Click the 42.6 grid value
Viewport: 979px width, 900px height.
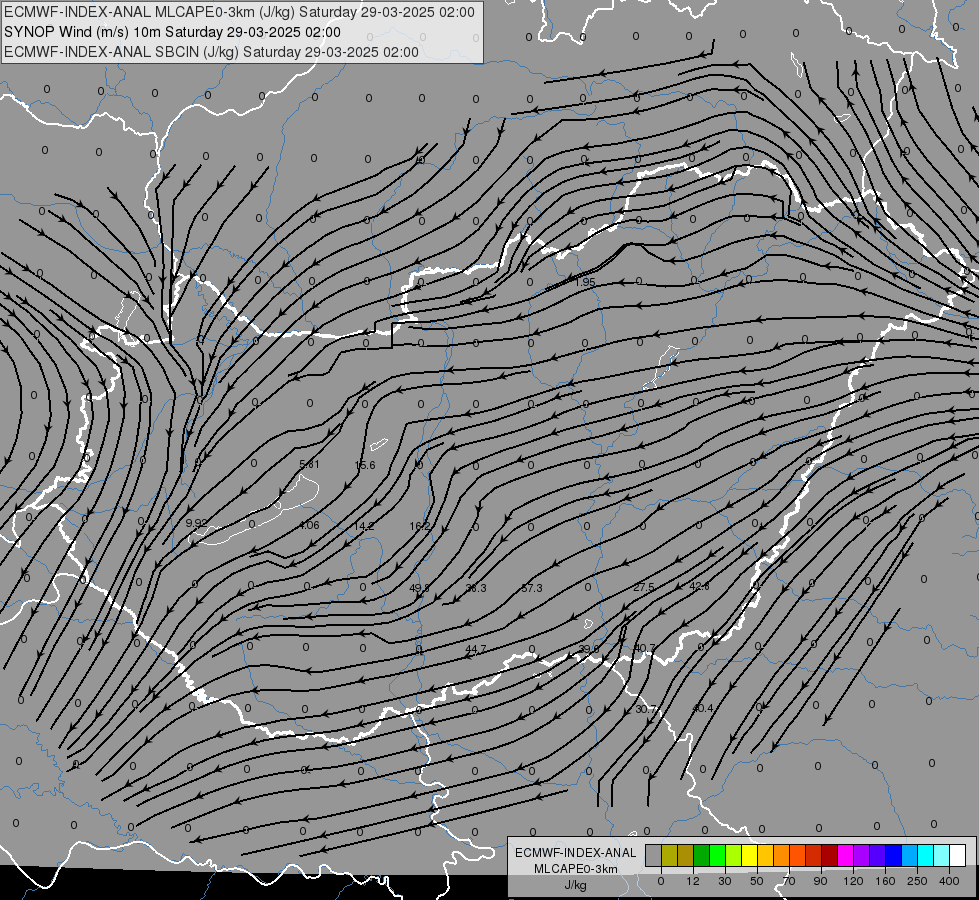[699, 586]
